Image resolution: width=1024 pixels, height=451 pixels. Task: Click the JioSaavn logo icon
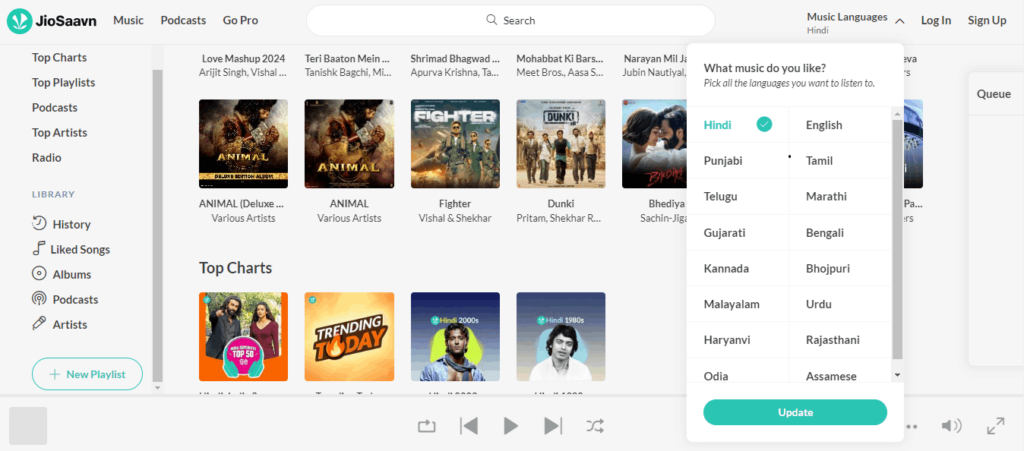click(20, 21)
